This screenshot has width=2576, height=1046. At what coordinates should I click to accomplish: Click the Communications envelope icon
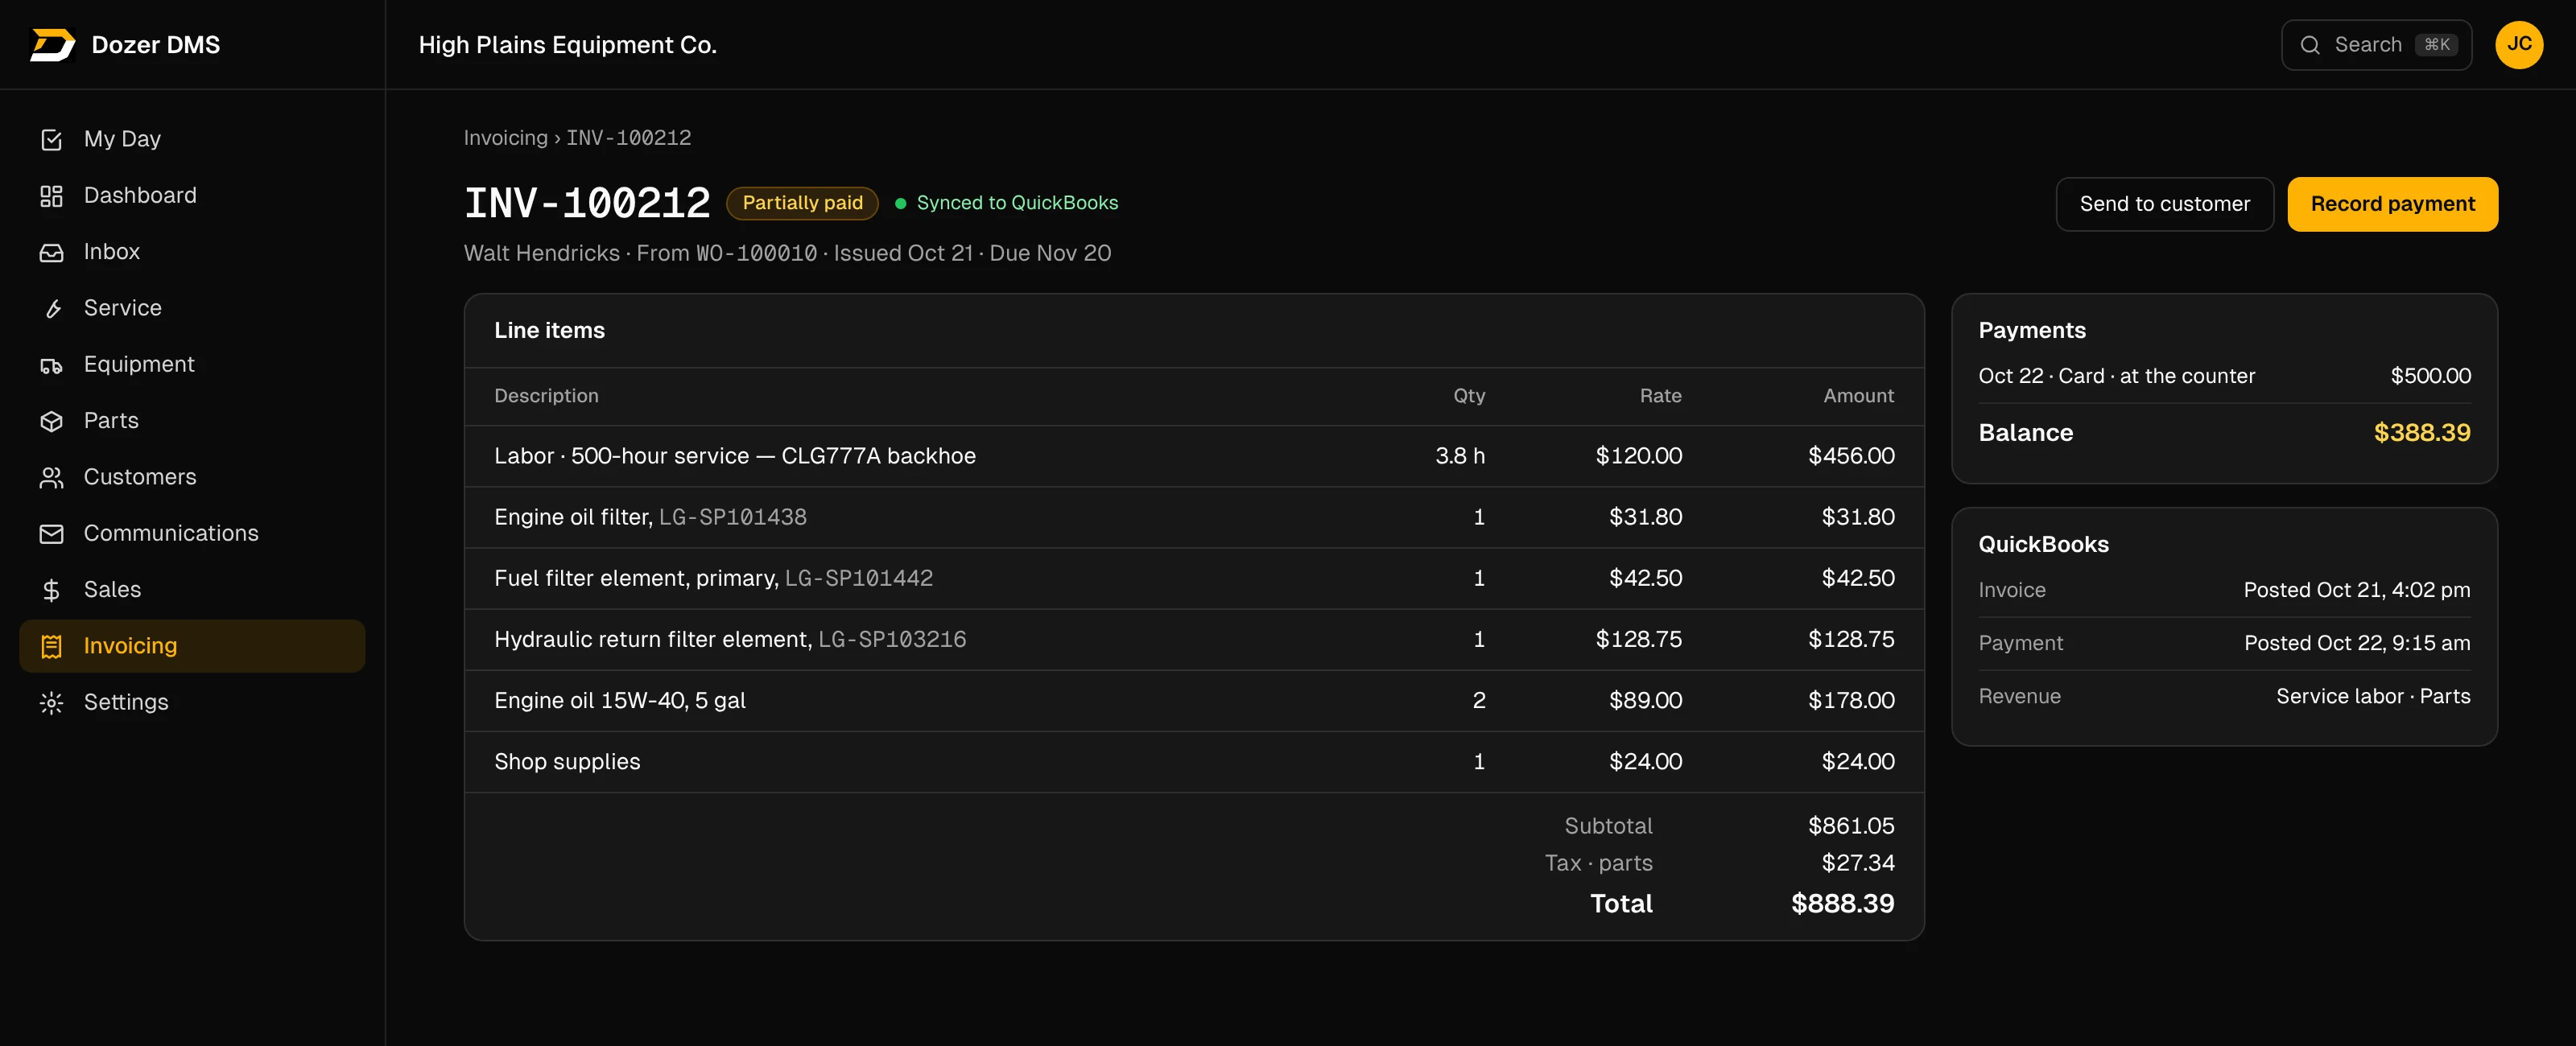[x=51, y=534]
